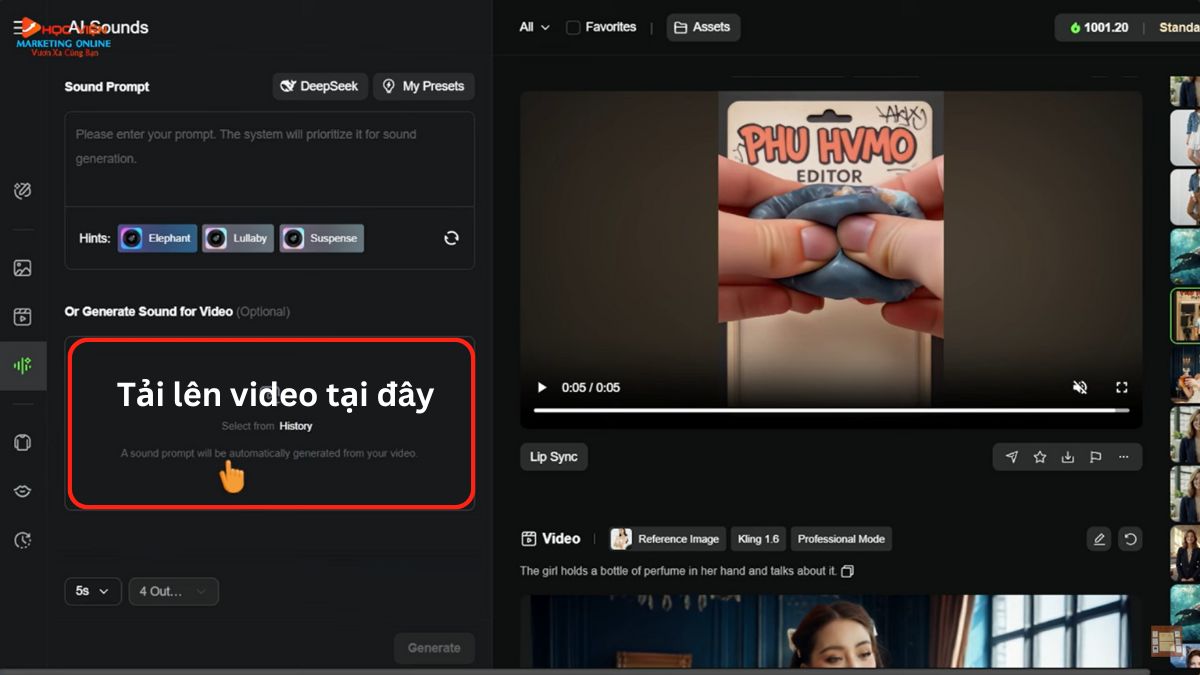
Task: Open My Presets
Action: 424,86
